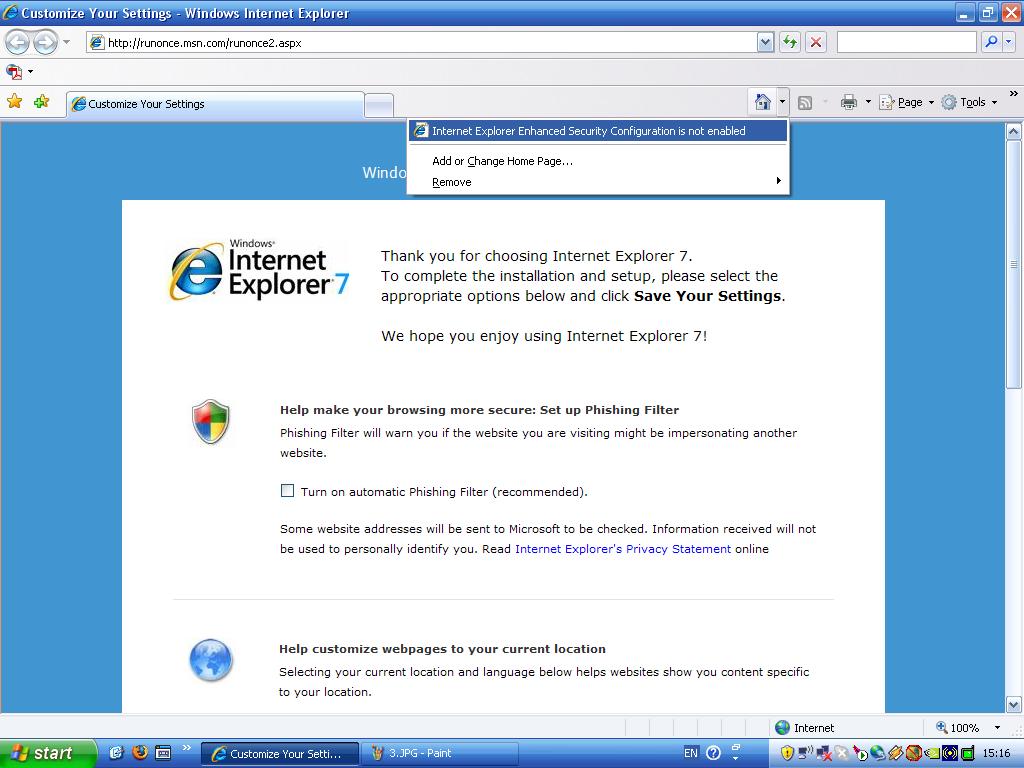Open the address bar history dropdown
The height and width of the screenshot is (768, 1024).
765,43
